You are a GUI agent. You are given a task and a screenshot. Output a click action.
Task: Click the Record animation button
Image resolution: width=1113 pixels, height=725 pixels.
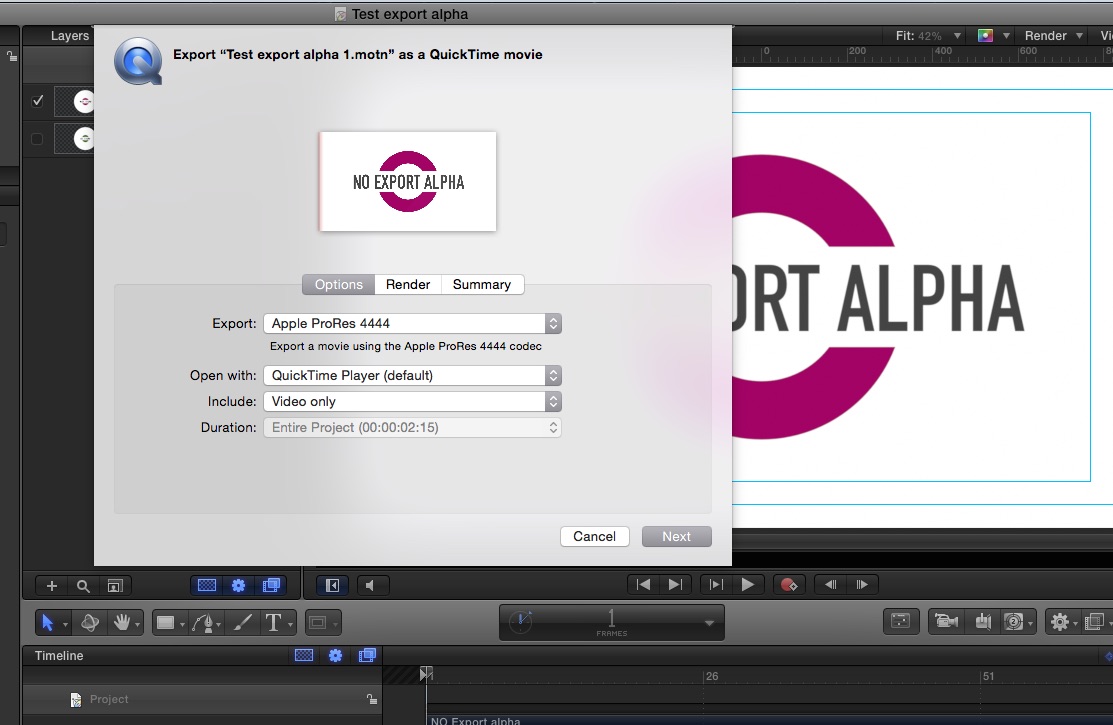pos(788,585)
